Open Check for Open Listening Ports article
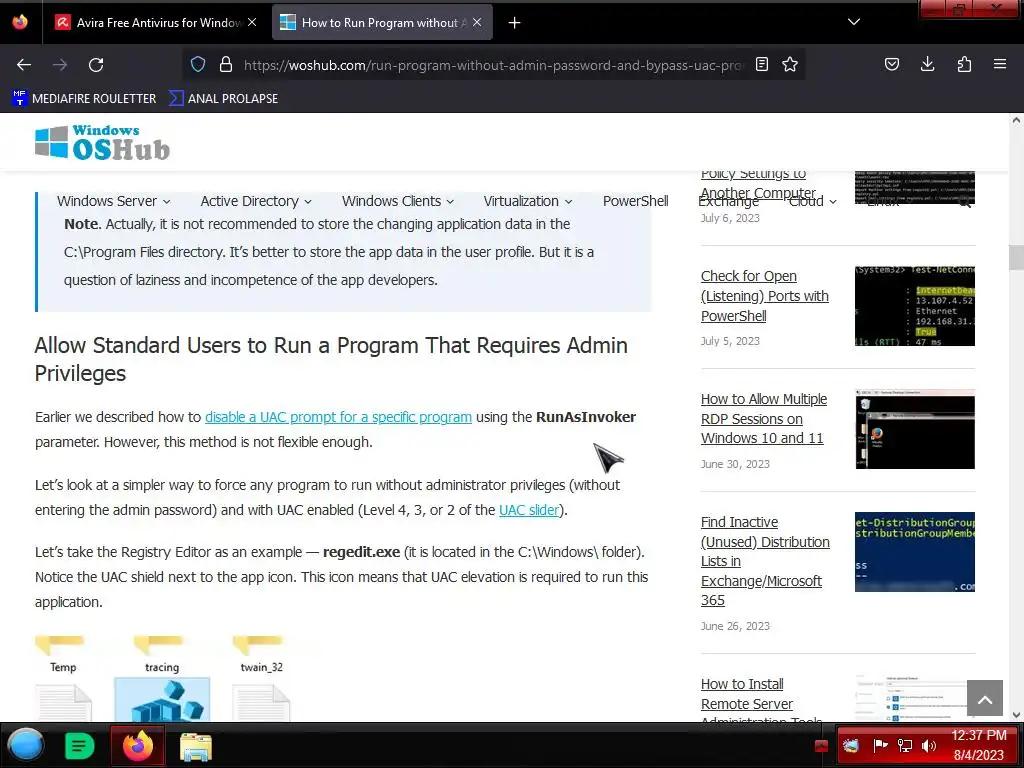This screenshot has width=1024, height=768. (765, 296)
